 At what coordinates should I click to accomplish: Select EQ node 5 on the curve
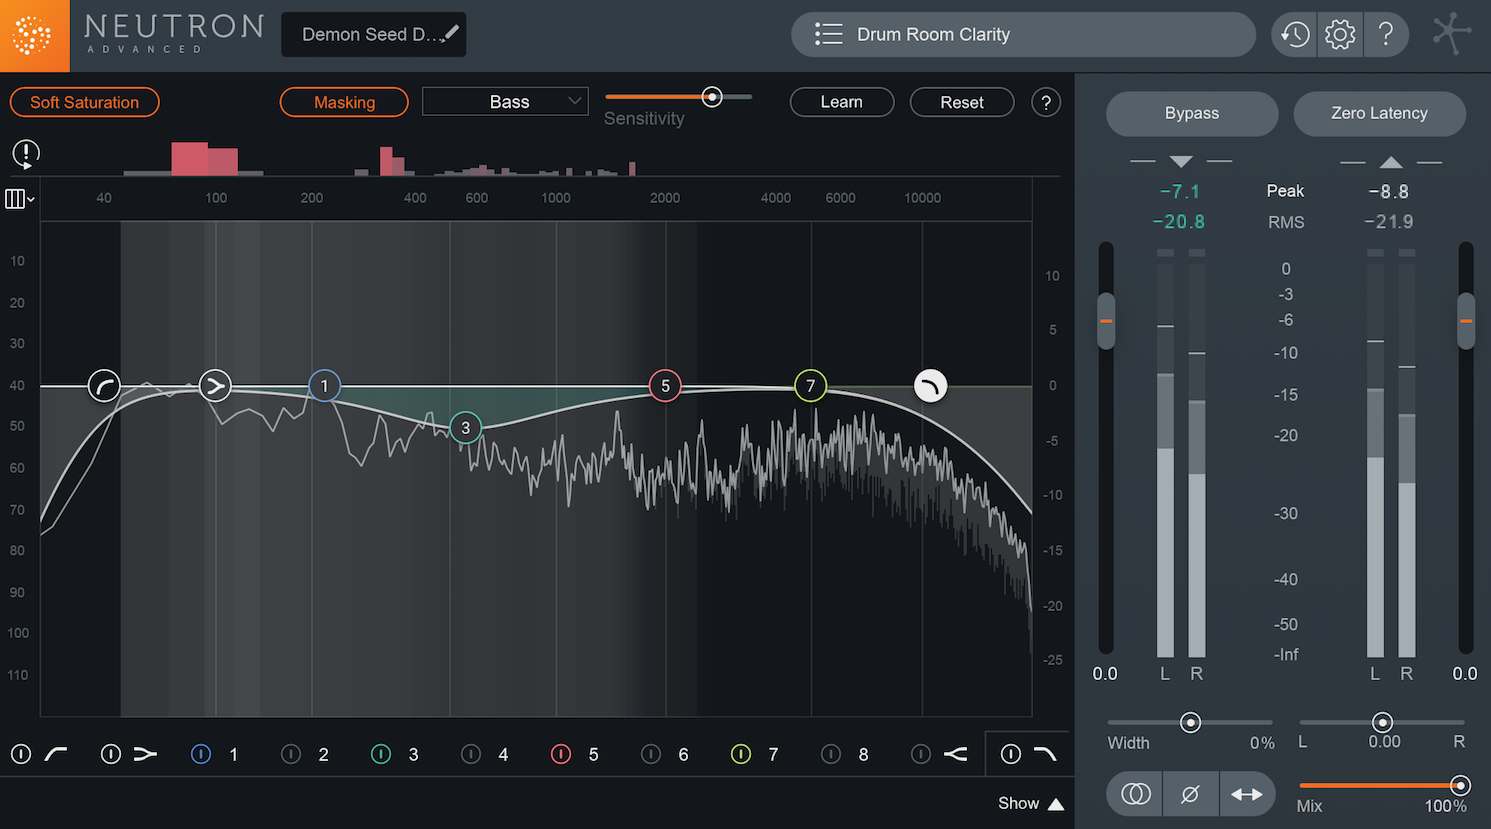pyautogui.click(x=665, y=385)
